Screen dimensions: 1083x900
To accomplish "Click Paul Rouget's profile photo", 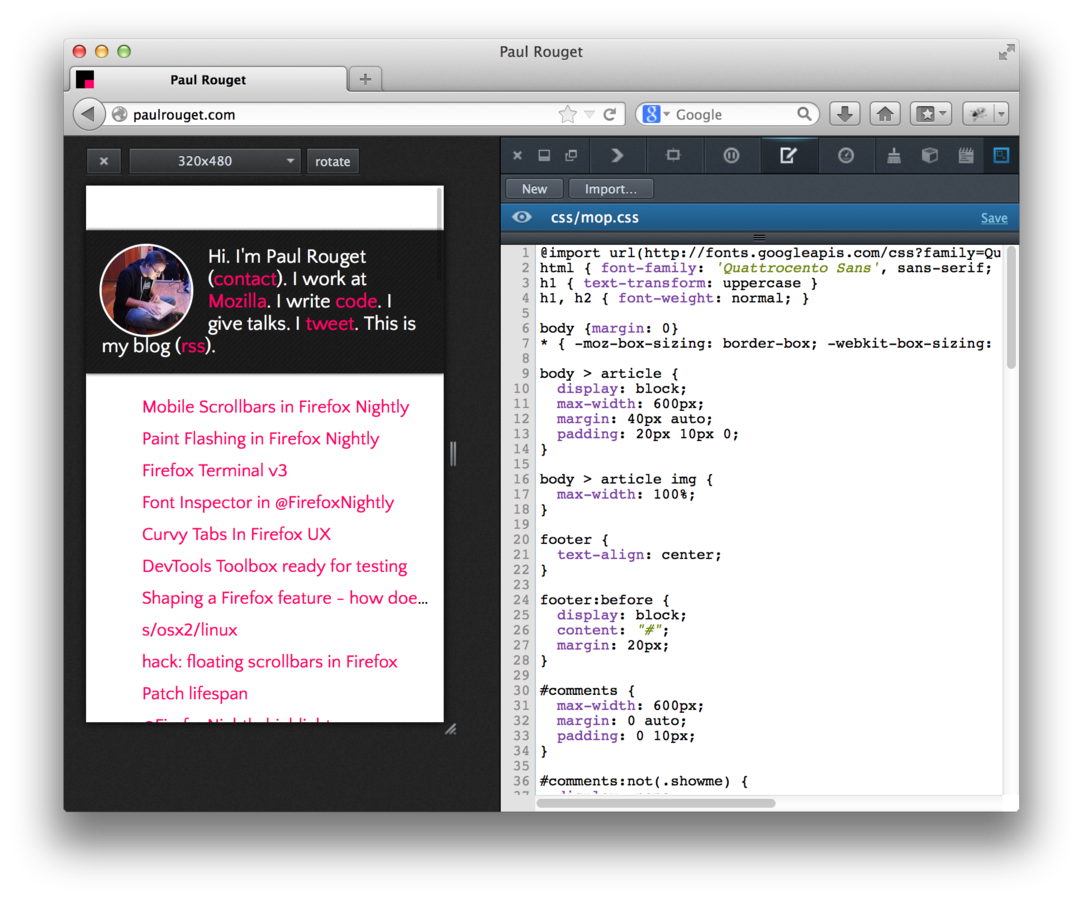I will [x=146, y=289].
